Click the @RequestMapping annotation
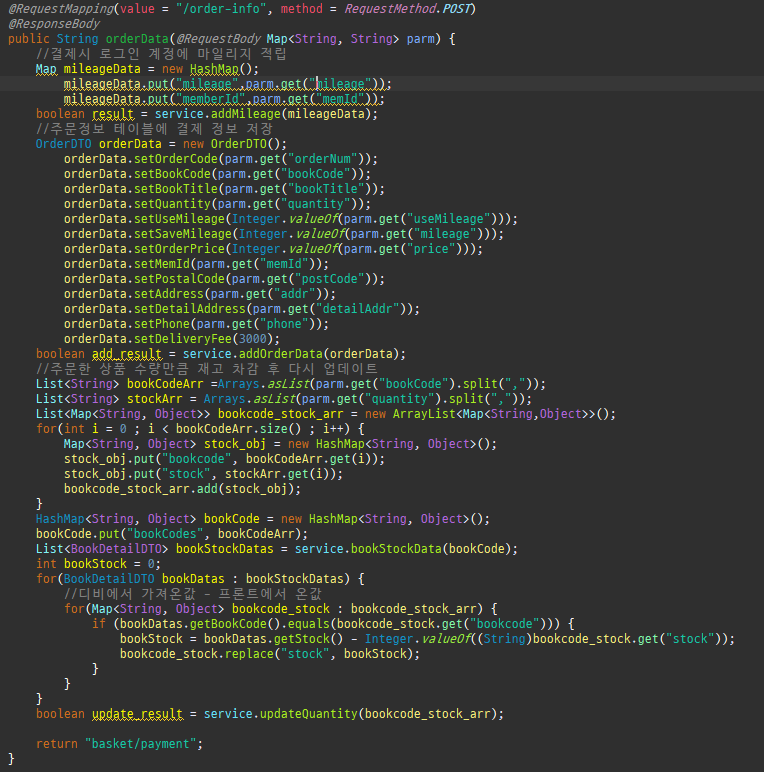Image resolution: width=764 pixels, height=772 pixels. coord(61,9)
